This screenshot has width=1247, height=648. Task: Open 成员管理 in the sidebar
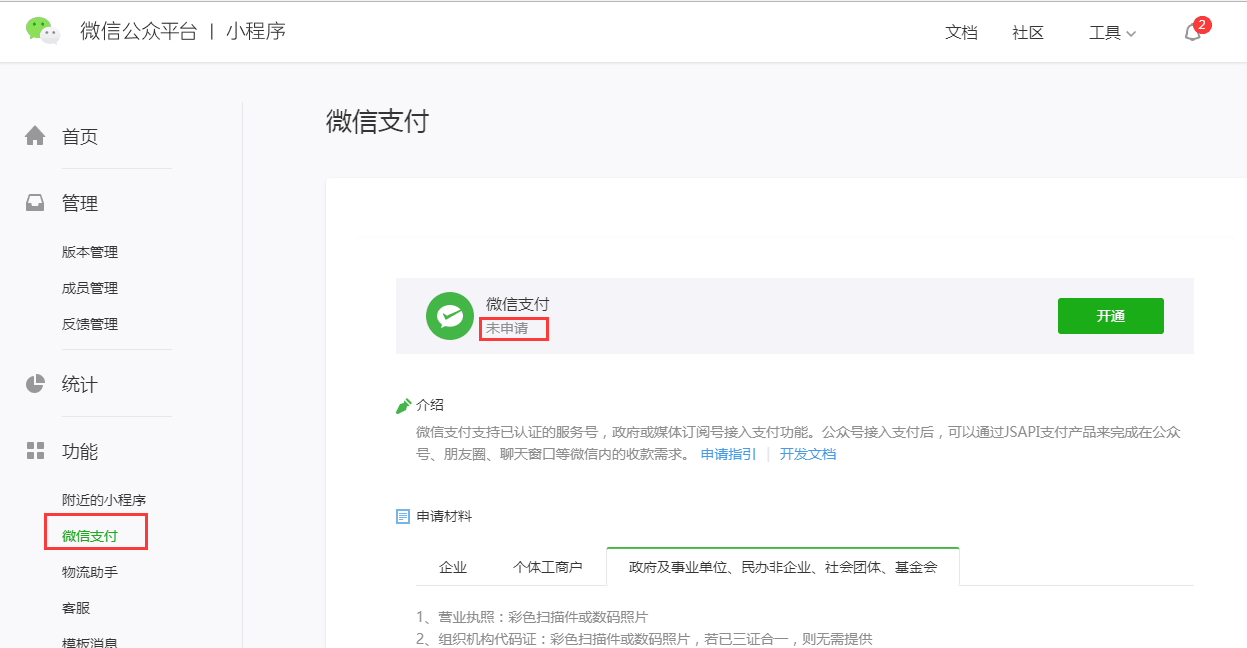coord(90,288)
